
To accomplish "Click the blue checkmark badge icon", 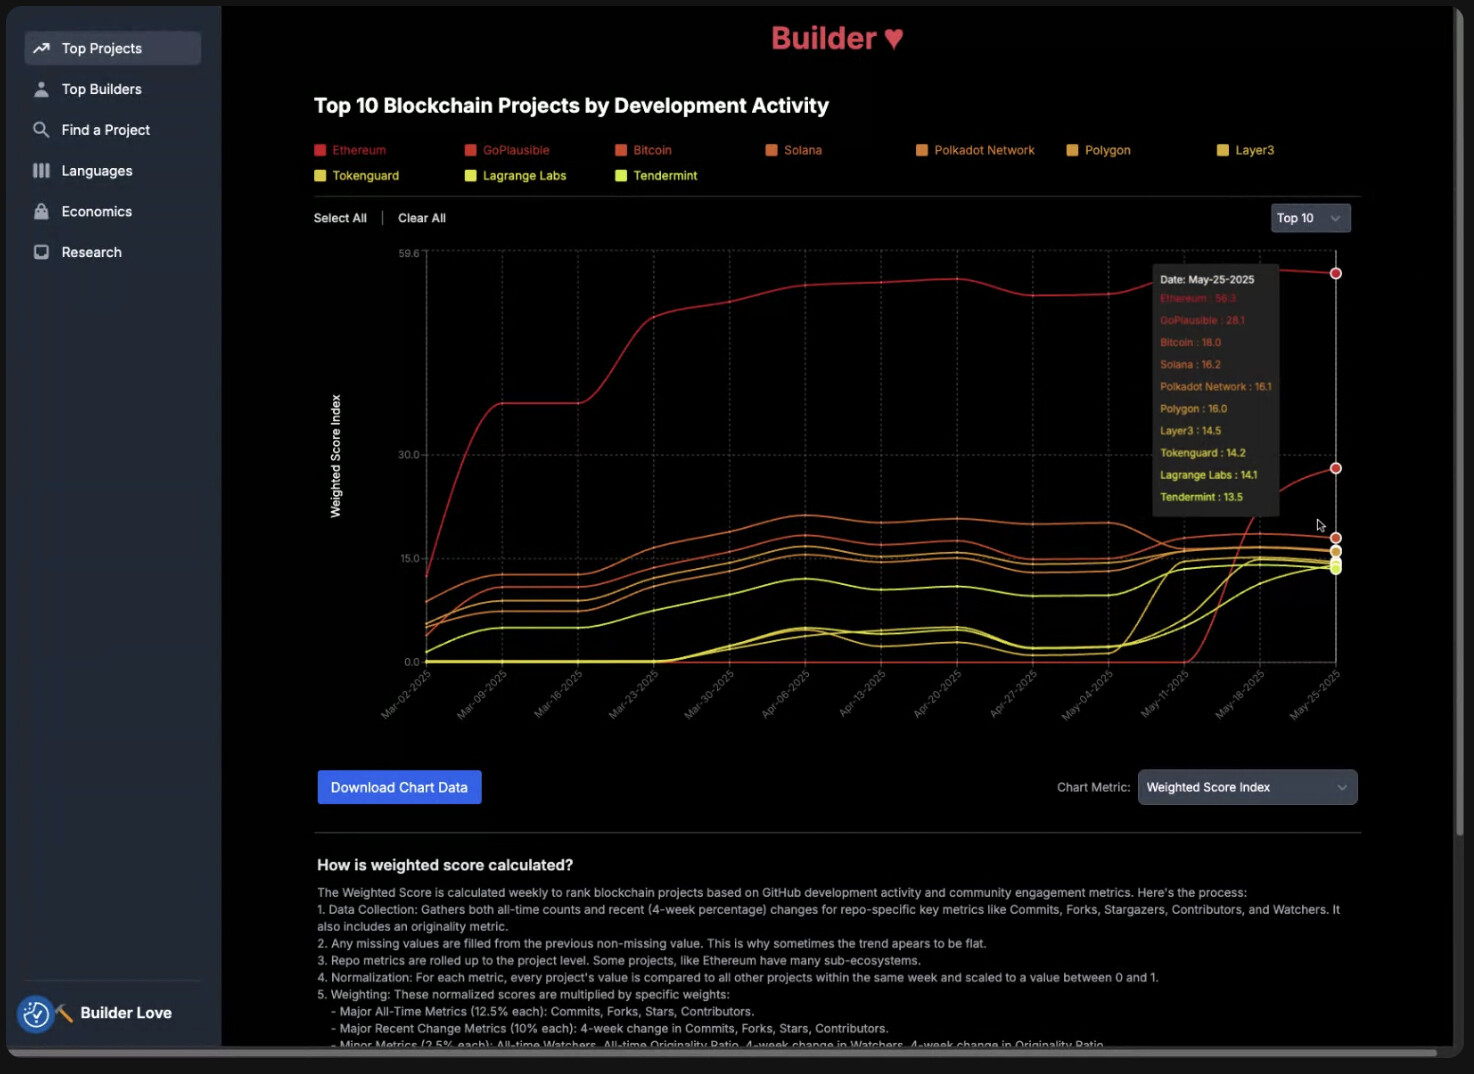I will 36,1014.
